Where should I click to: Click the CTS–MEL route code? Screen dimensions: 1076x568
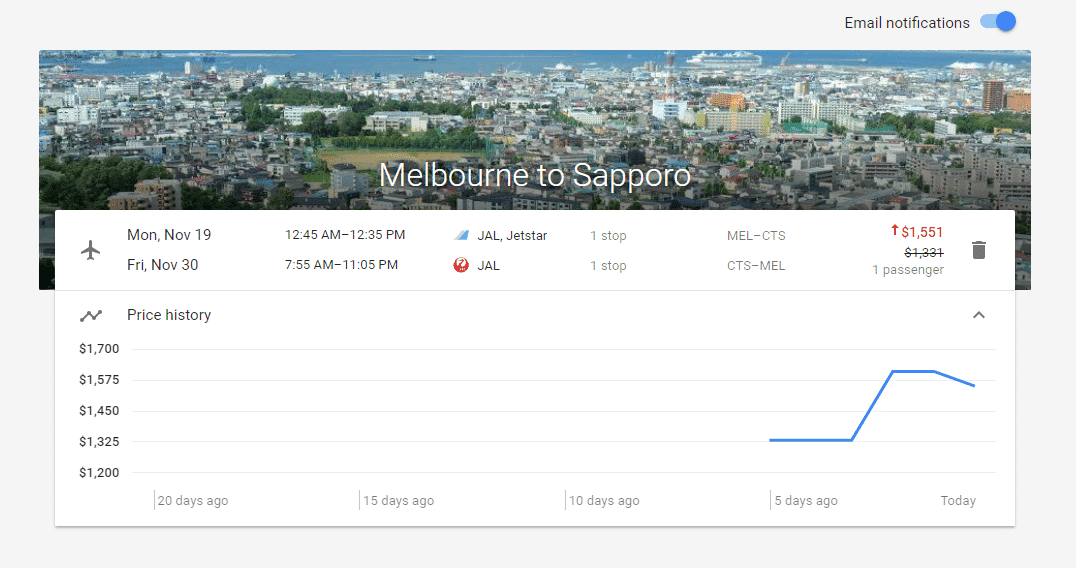click(x=756, y=265)
